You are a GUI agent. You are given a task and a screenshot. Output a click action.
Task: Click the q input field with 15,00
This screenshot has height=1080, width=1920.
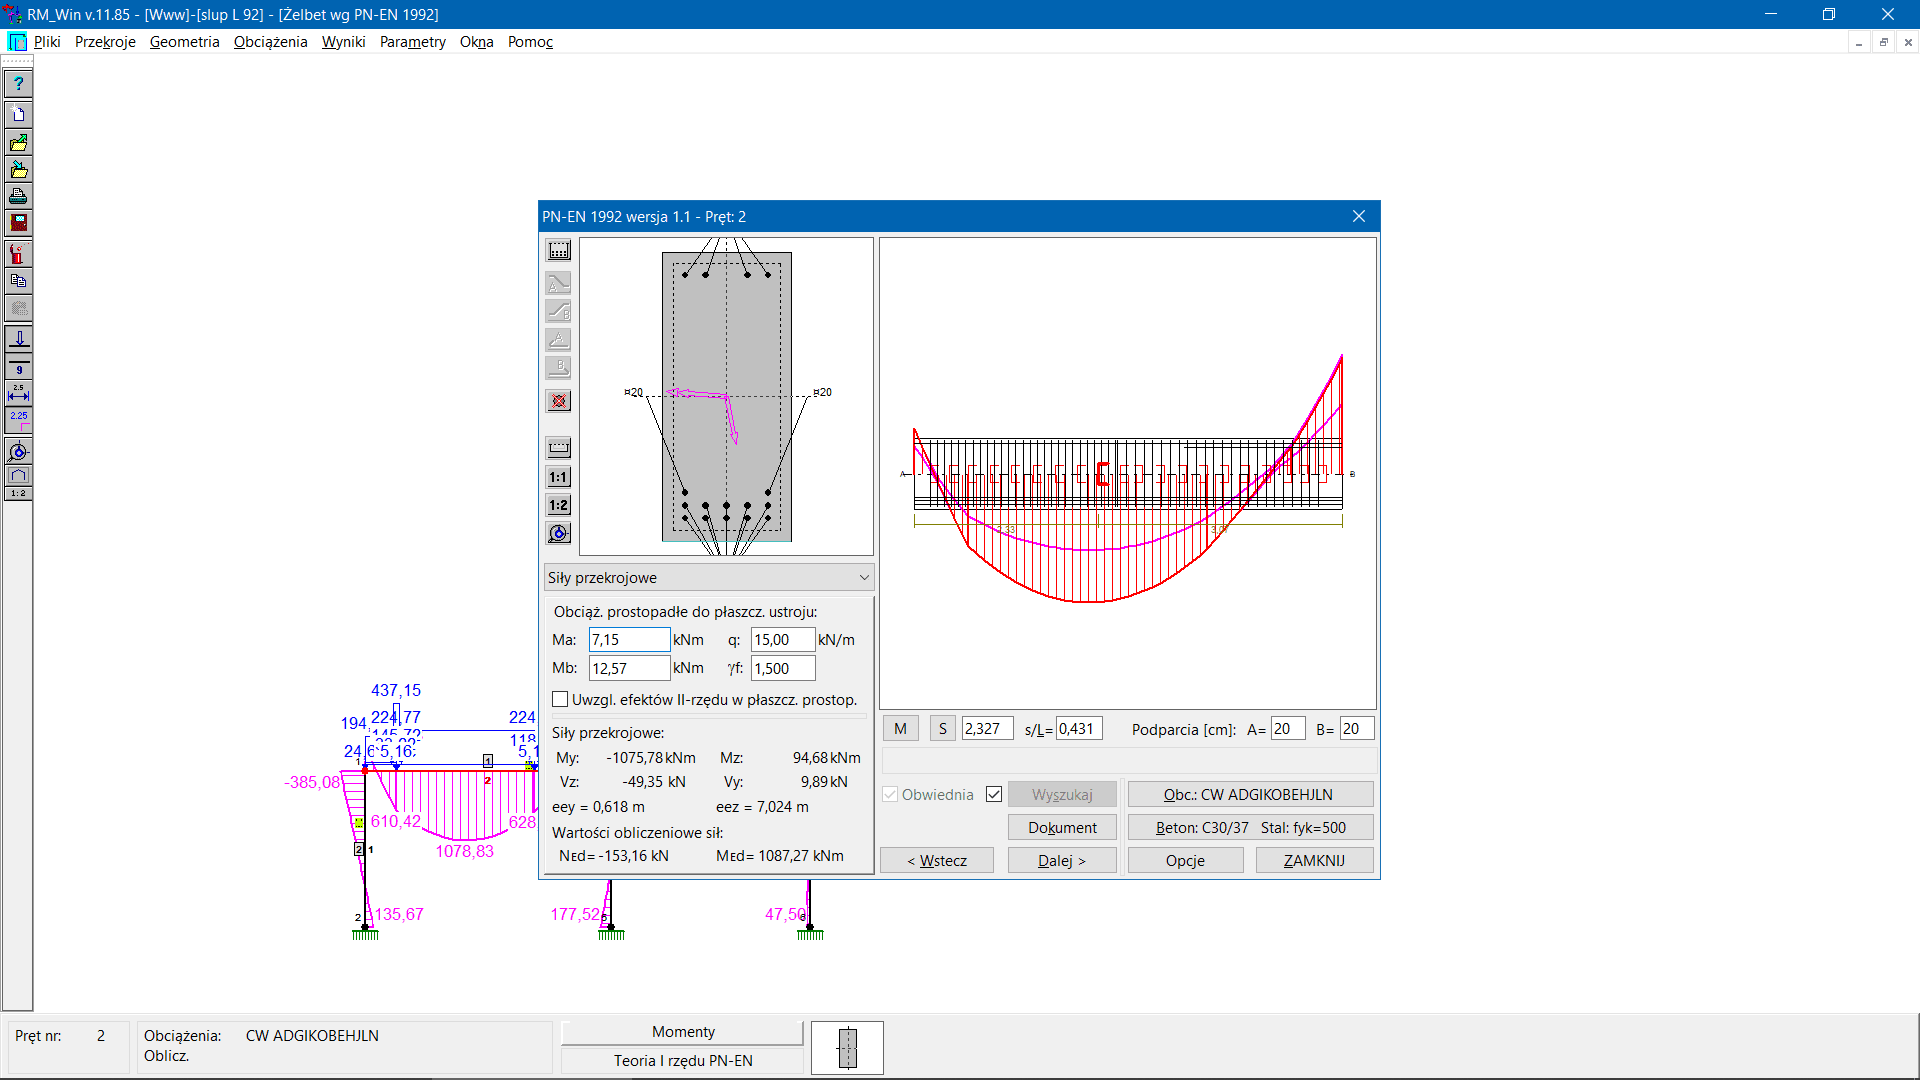(783, 640)
